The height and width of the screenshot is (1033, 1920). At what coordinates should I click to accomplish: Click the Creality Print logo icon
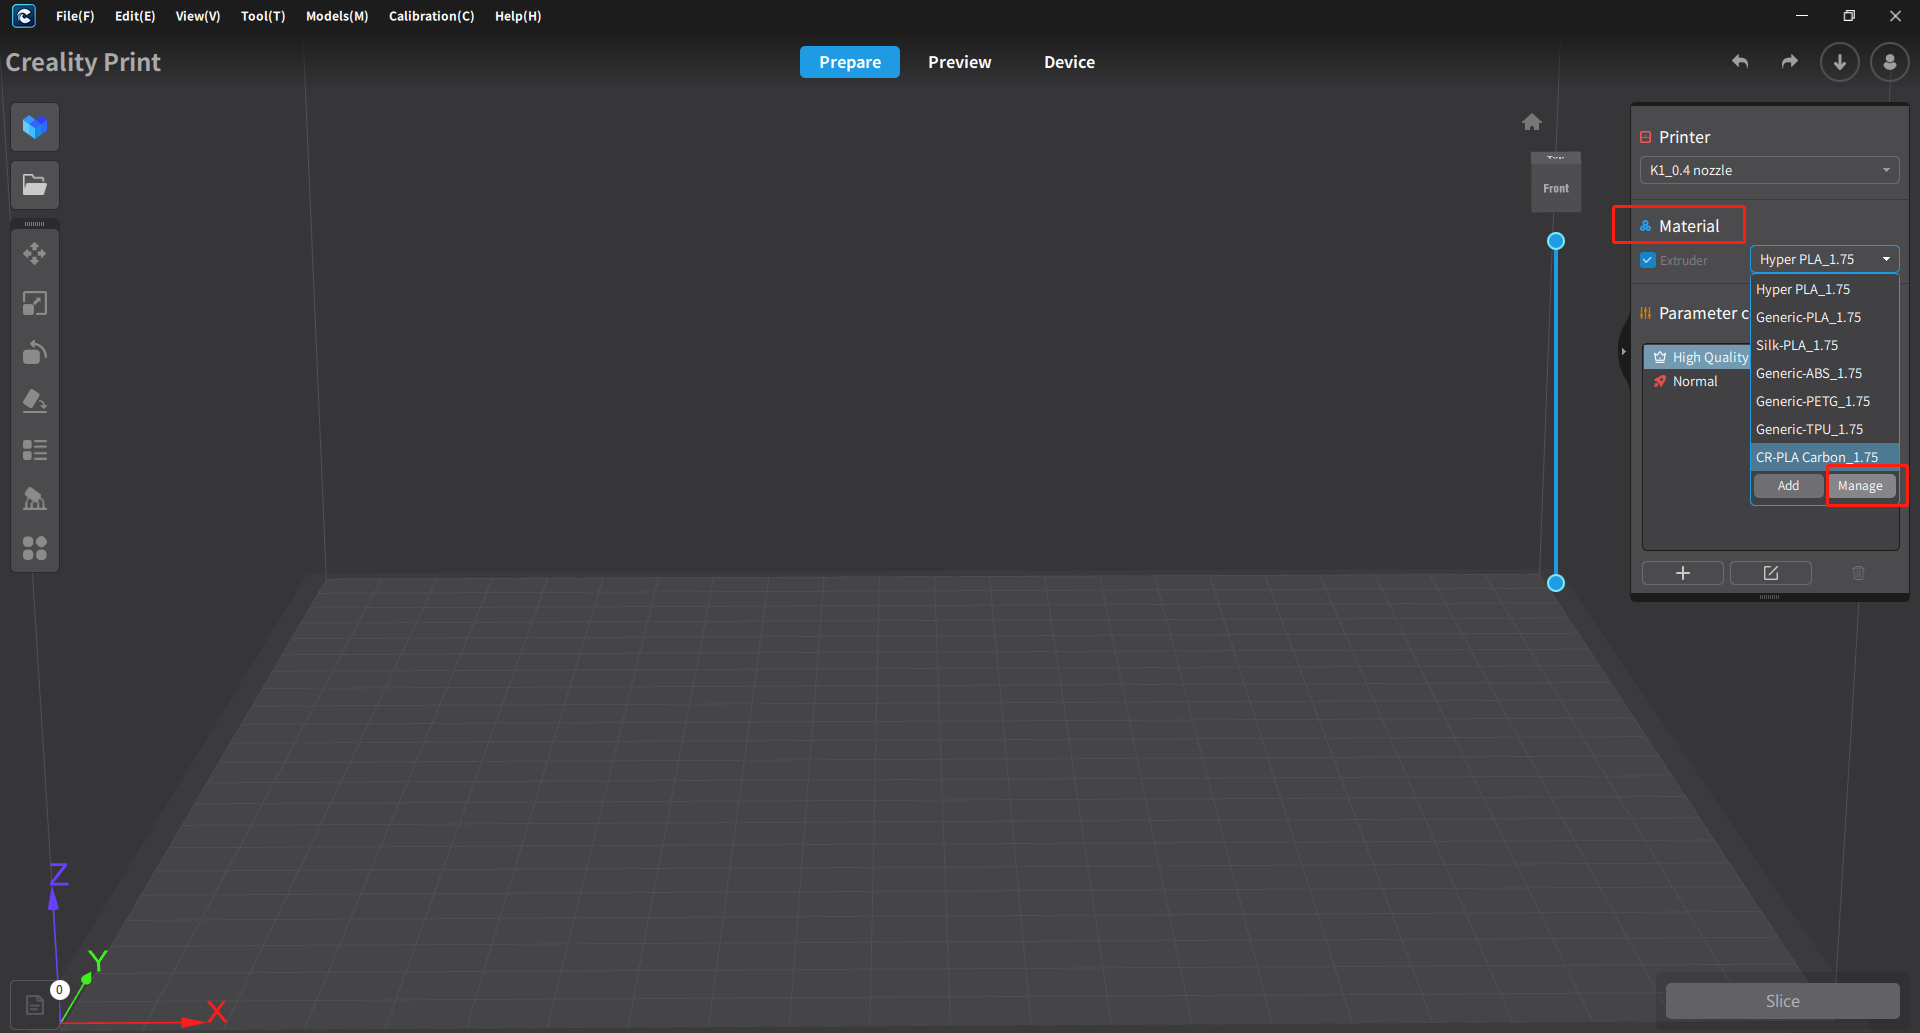(x=23, y=16)
